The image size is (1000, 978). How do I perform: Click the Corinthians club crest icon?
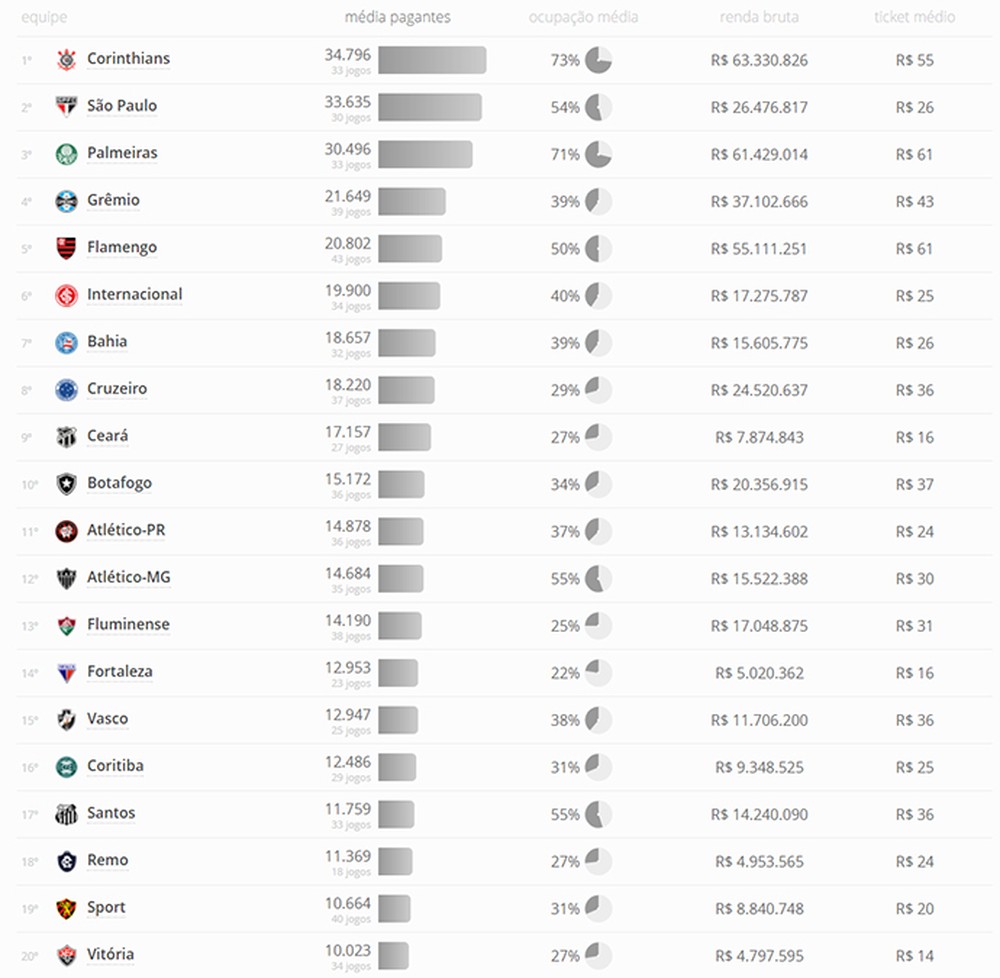[66, 60]
